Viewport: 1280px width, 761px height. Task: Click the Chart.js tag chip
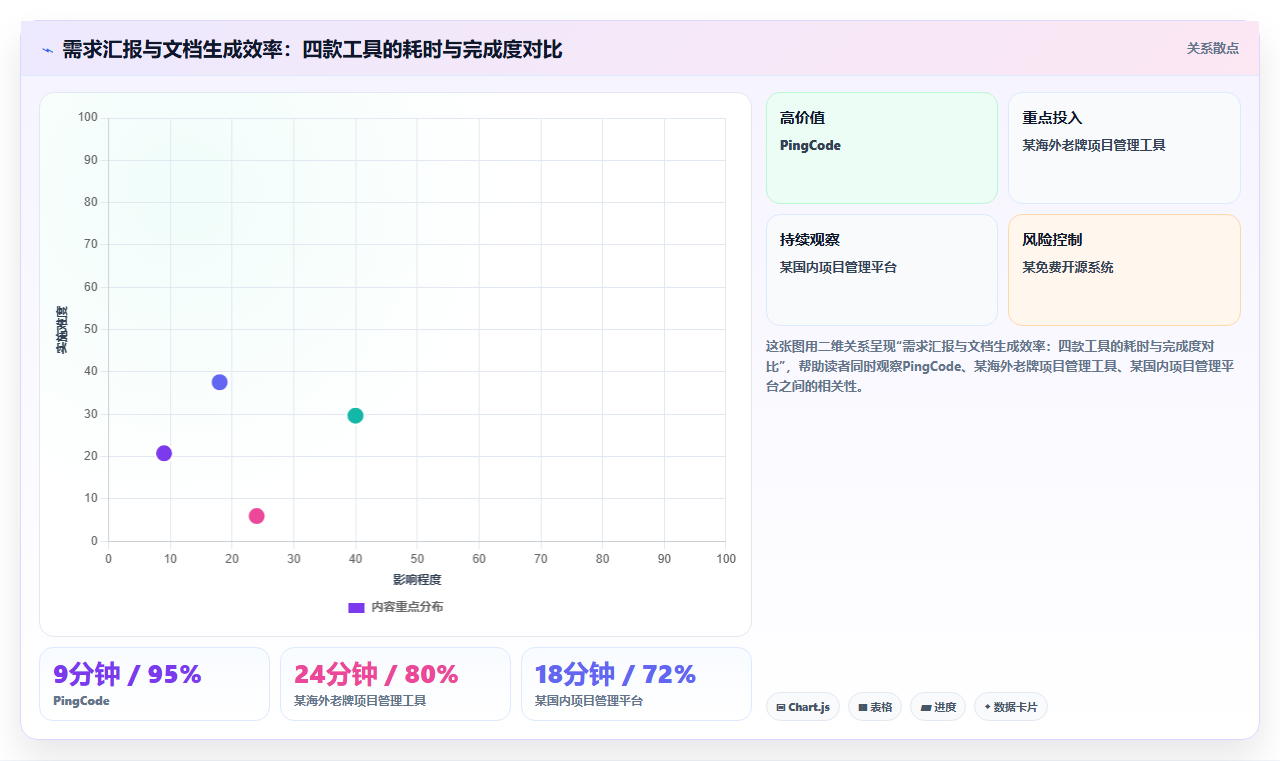coord(803,707)
